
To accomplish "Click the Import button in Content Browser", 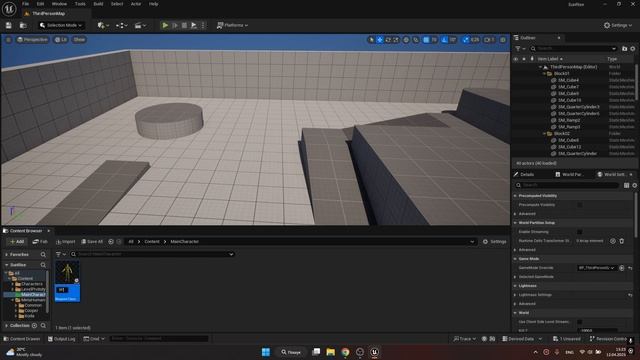I will (66, 242).
